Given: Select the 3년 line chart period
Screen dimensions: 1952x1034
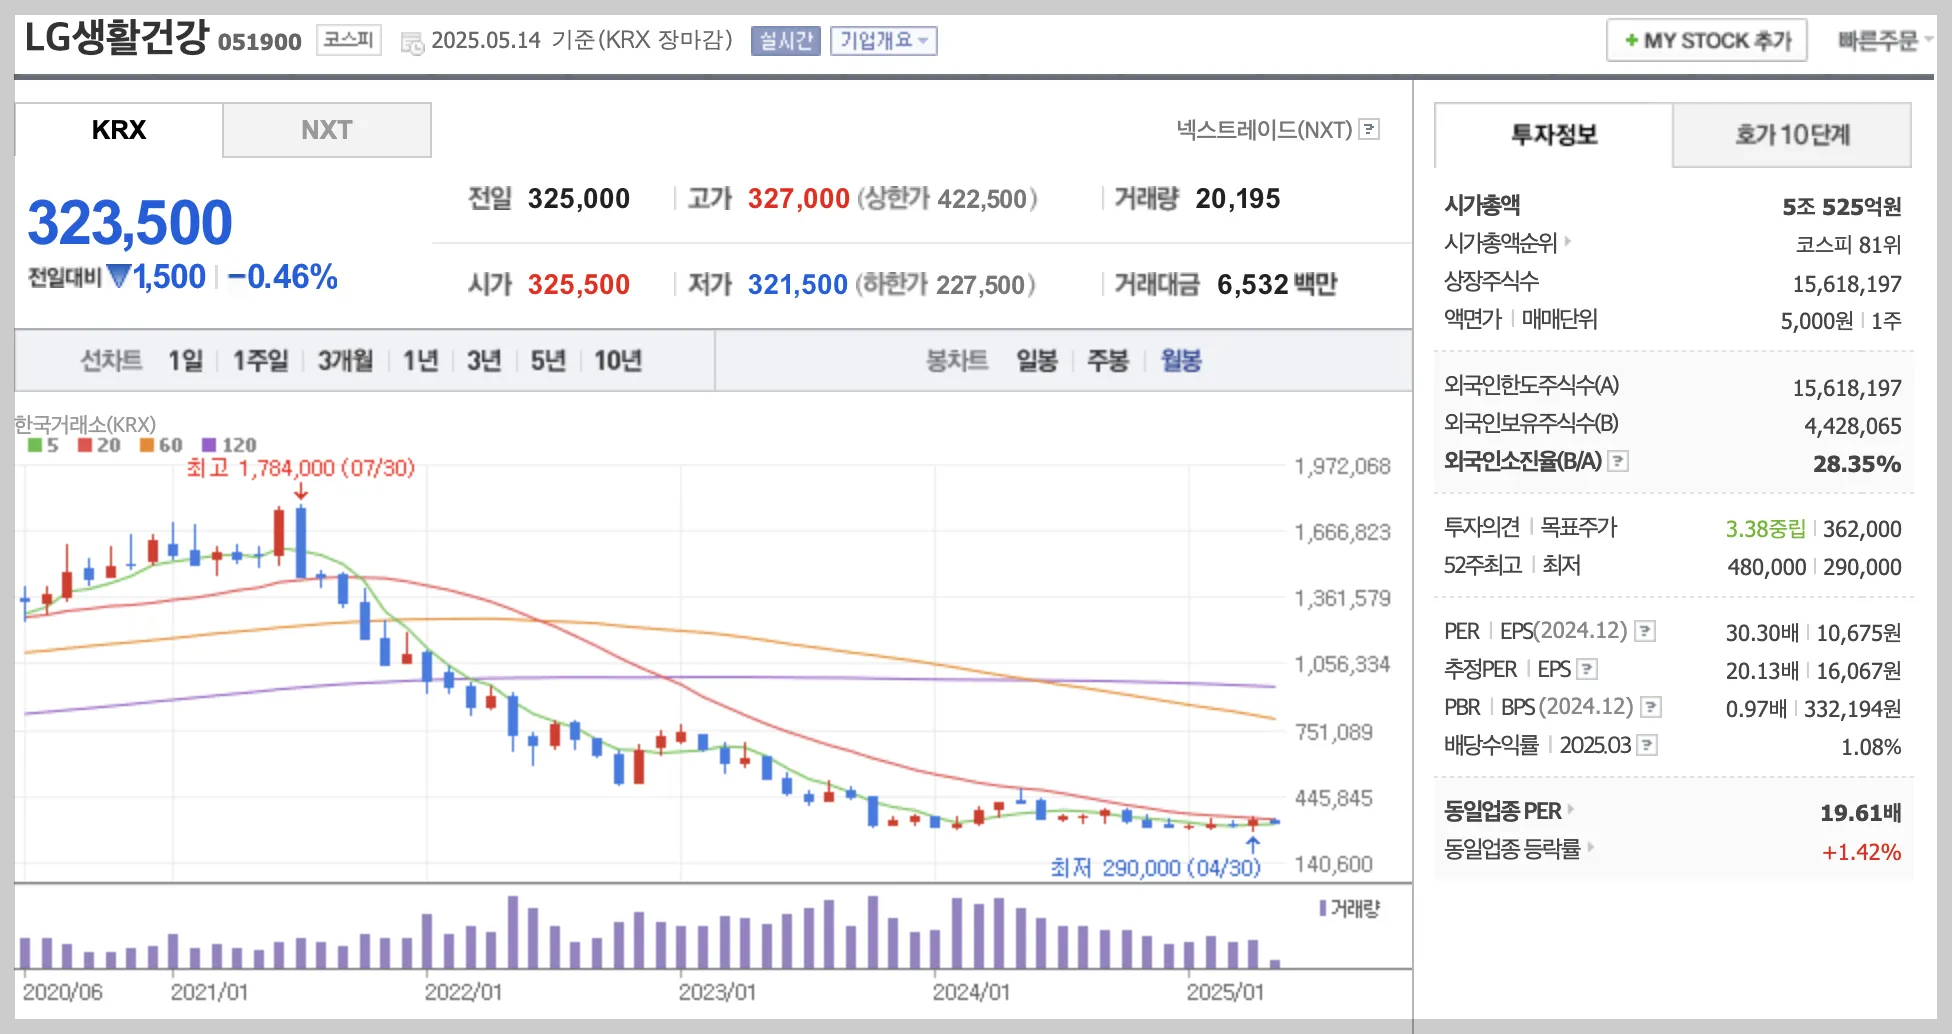Looking at the screenshot, I should coord(484,360).
